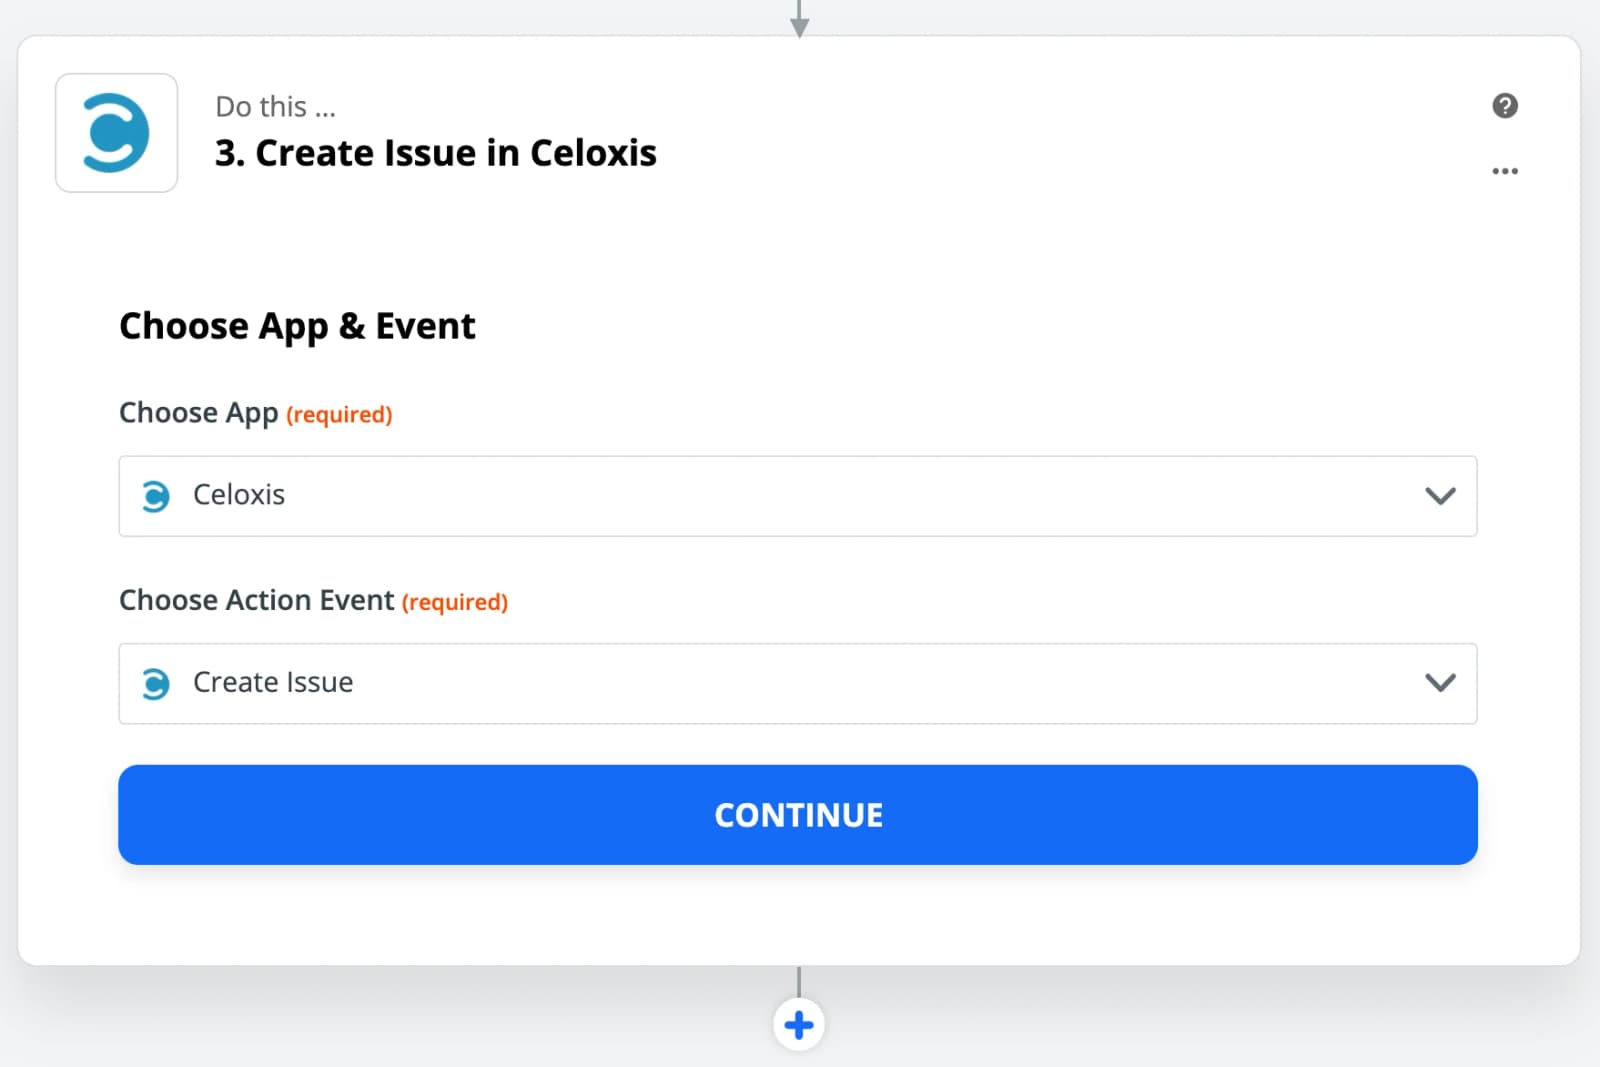Click the small Celoxis icon in Choose App field
The height and width of the screenshot is (1067, 1600).
(x=155, y=495)
